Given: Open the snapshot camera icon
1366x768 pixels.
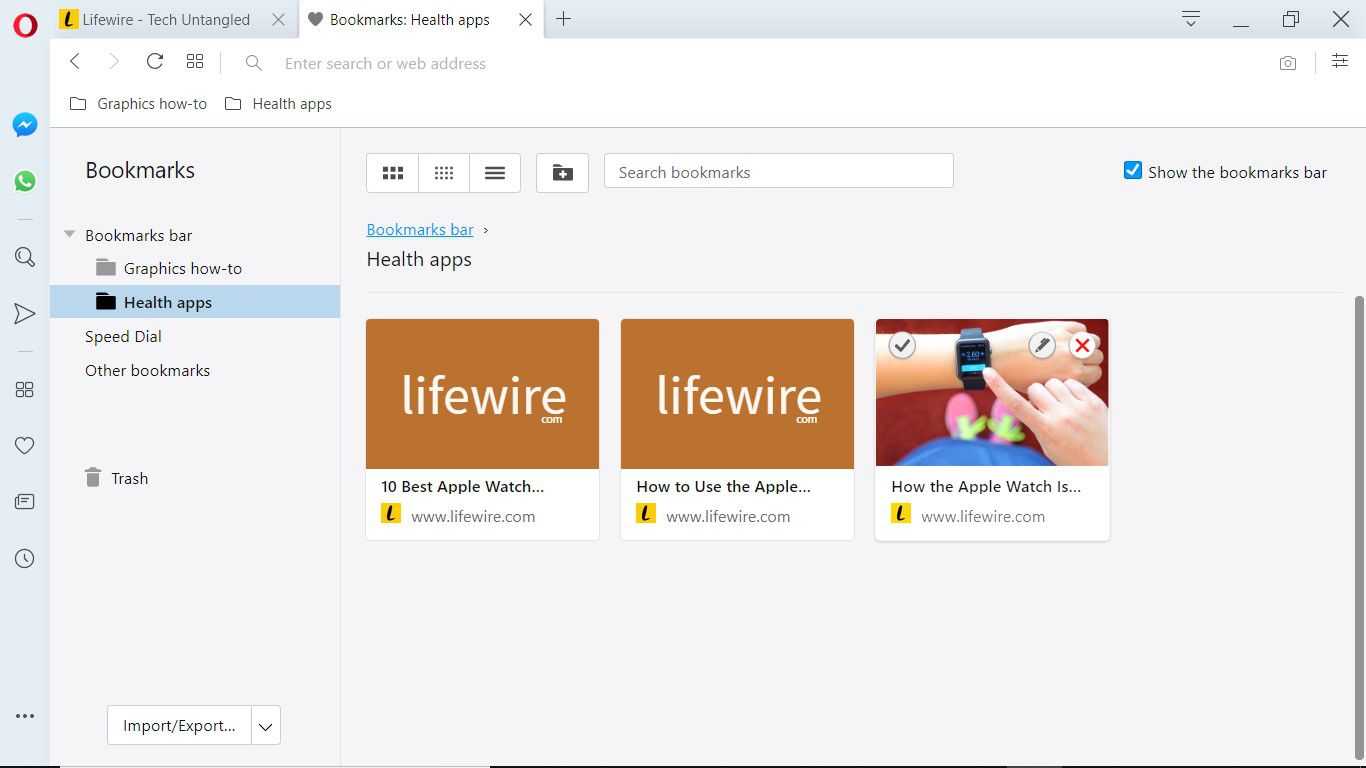Looking at the screenshot, I should [1287, 63].
